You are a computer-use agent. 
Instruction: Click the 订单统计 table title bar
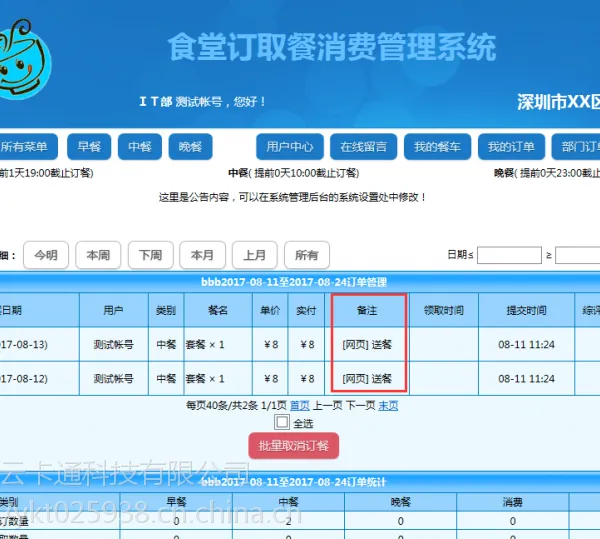(300, 482)
